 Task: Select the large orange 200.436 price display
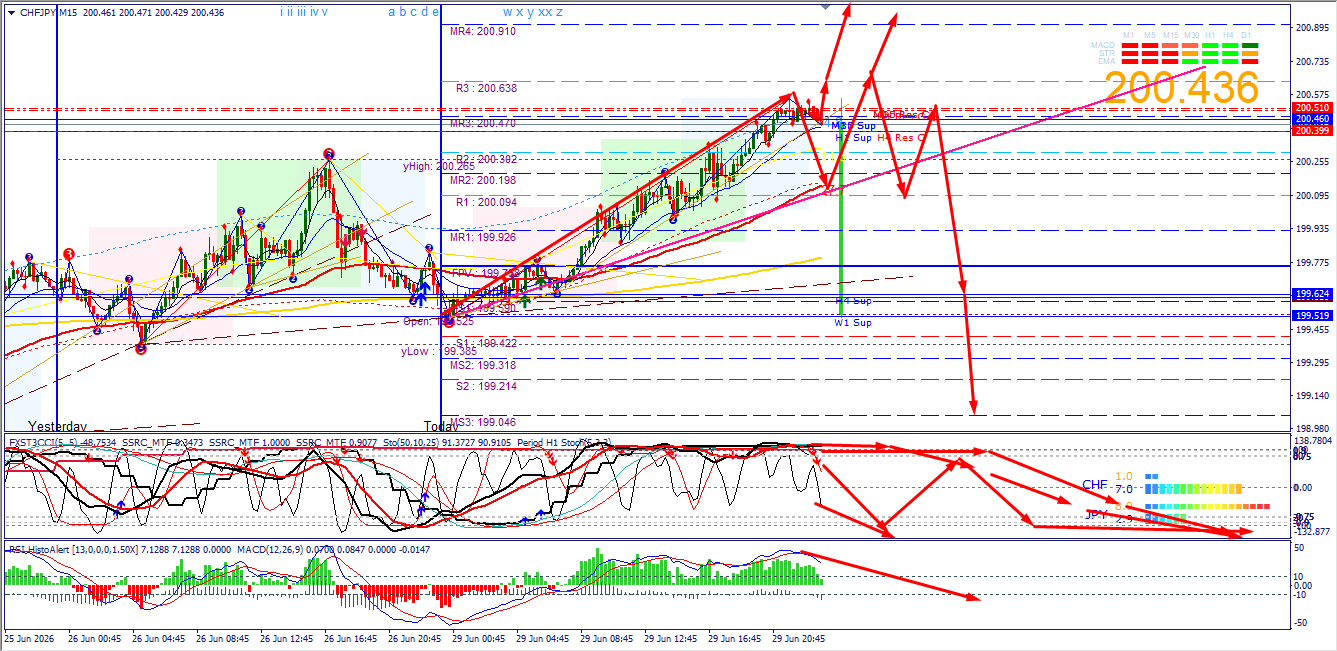coord(1181,88)
